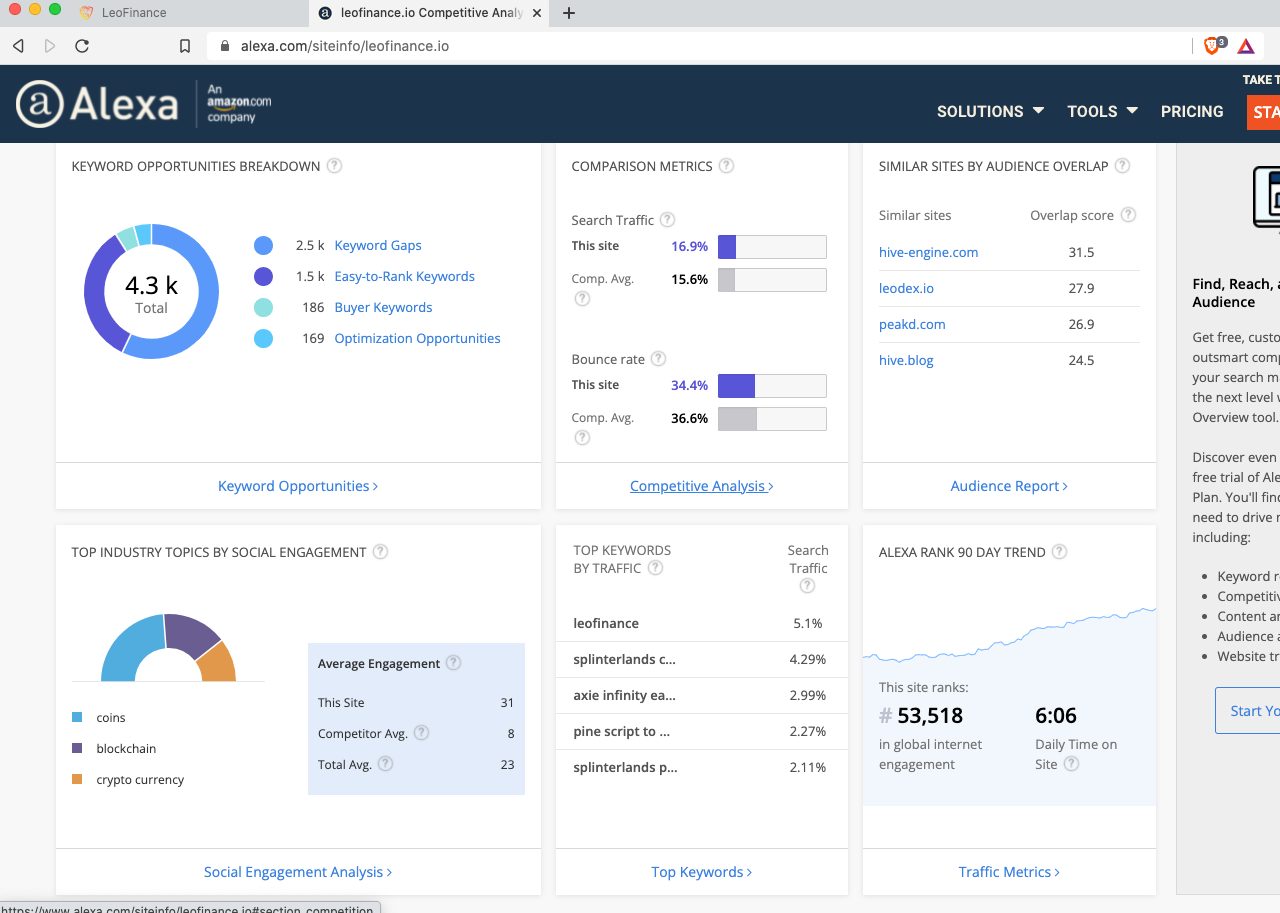The height and width of the screenshot is (913, 1280).
Task: Open the Competitive Analysis link
Action: click(702, 486)
